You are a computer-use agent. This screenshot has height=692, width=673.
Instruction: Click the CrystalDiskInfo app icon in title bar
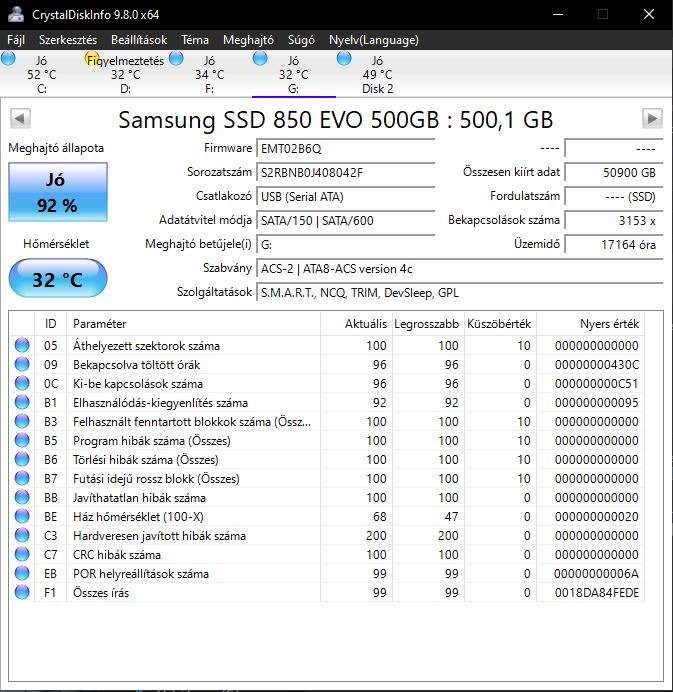[x=15, y=14]
